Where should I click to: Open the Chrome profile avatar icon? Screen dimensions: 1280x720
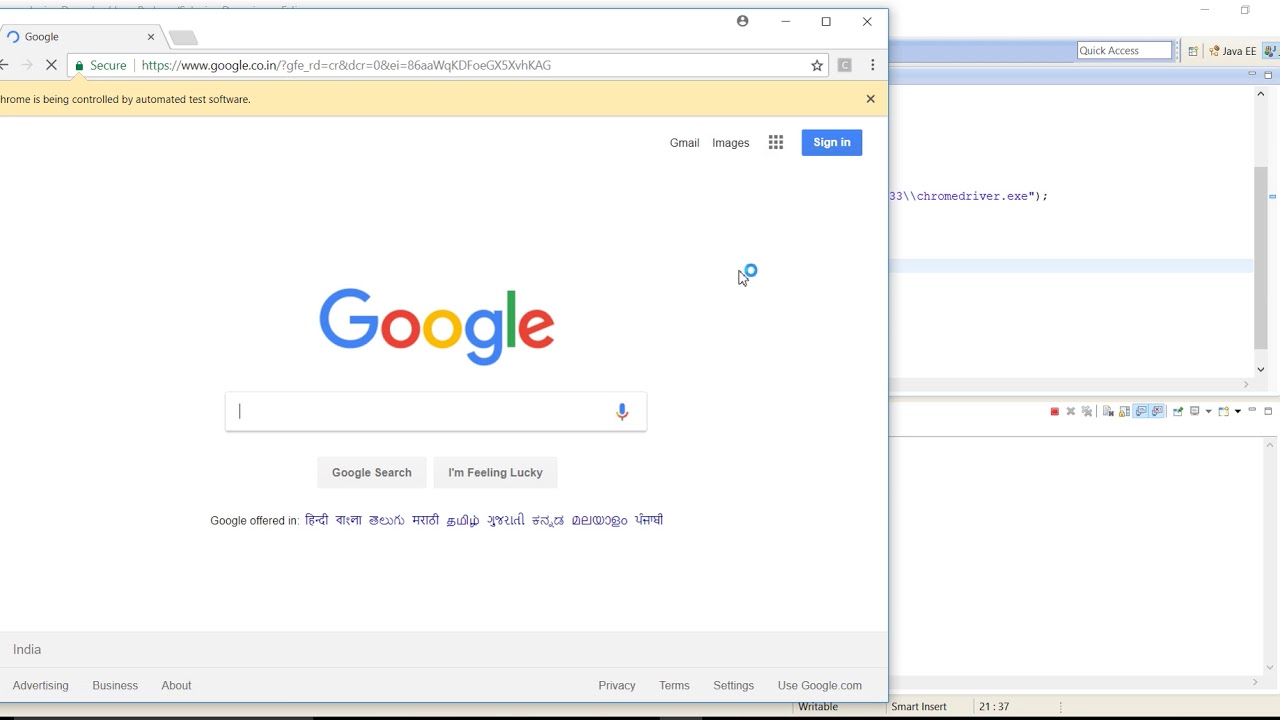pos(742,21)
